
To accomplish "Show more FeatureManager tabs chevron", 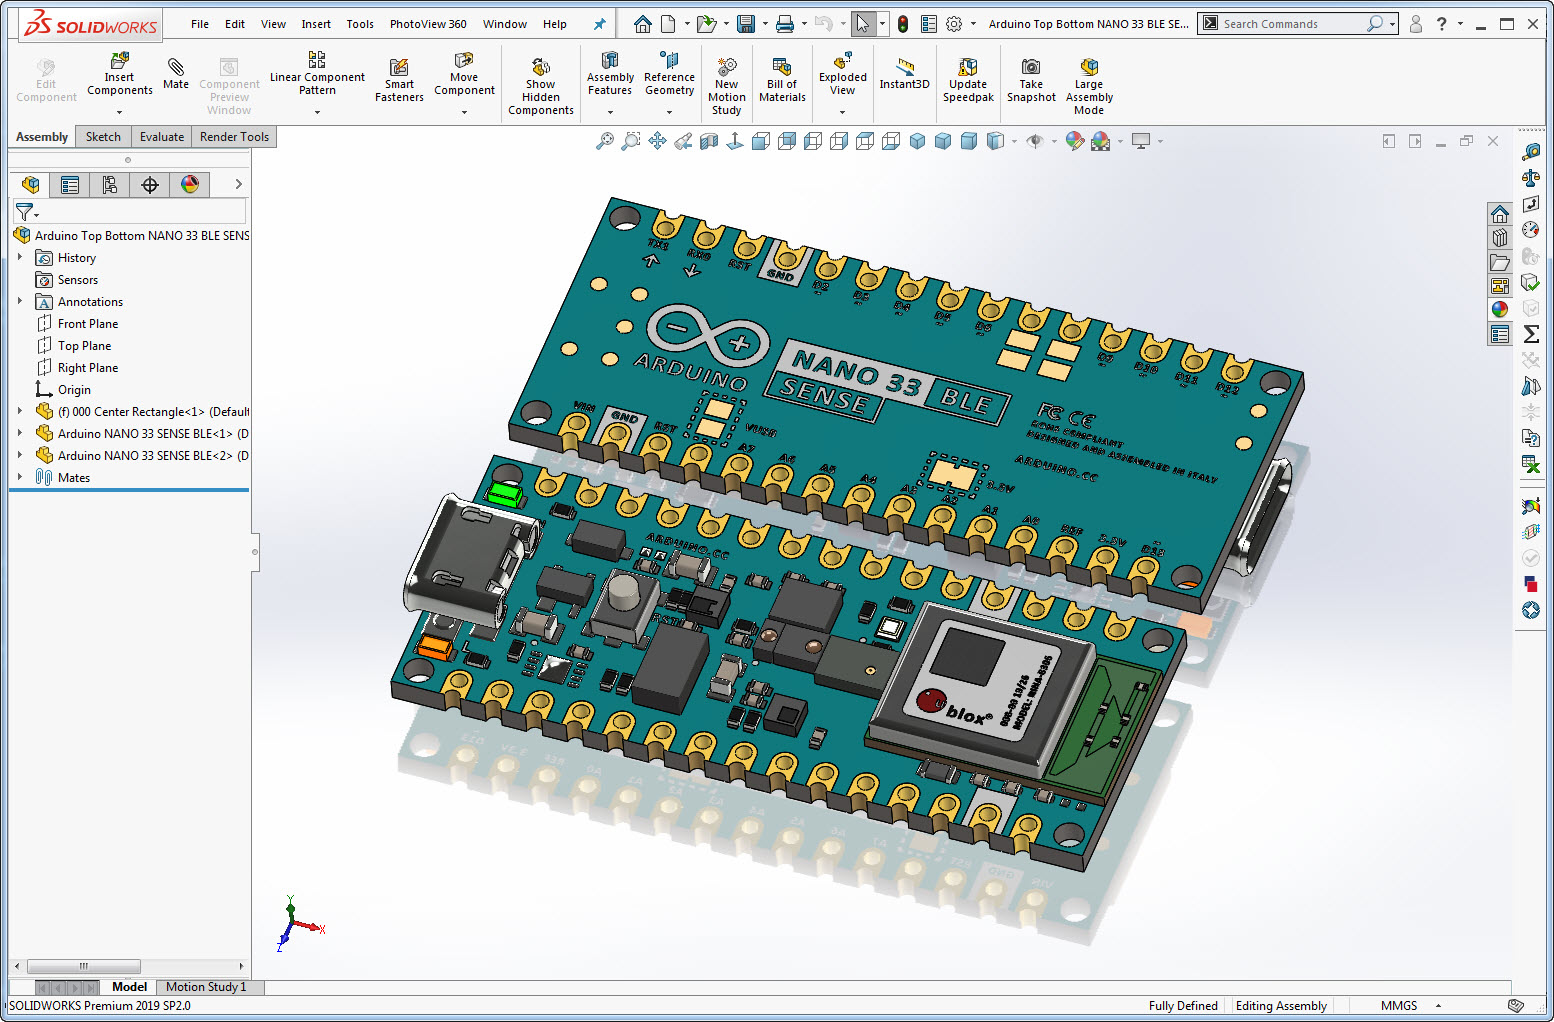I will (238, 184).
